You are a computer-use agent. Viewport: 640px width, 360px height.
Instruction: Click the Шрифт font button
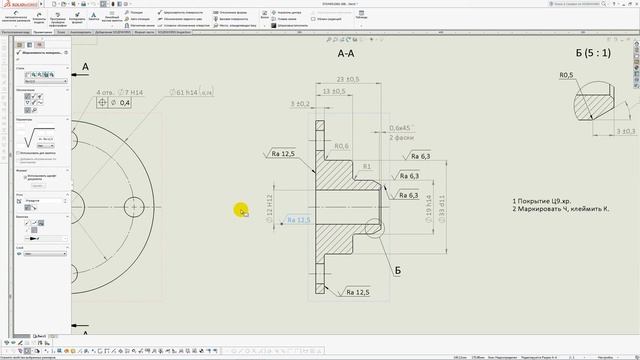point(38,186)
